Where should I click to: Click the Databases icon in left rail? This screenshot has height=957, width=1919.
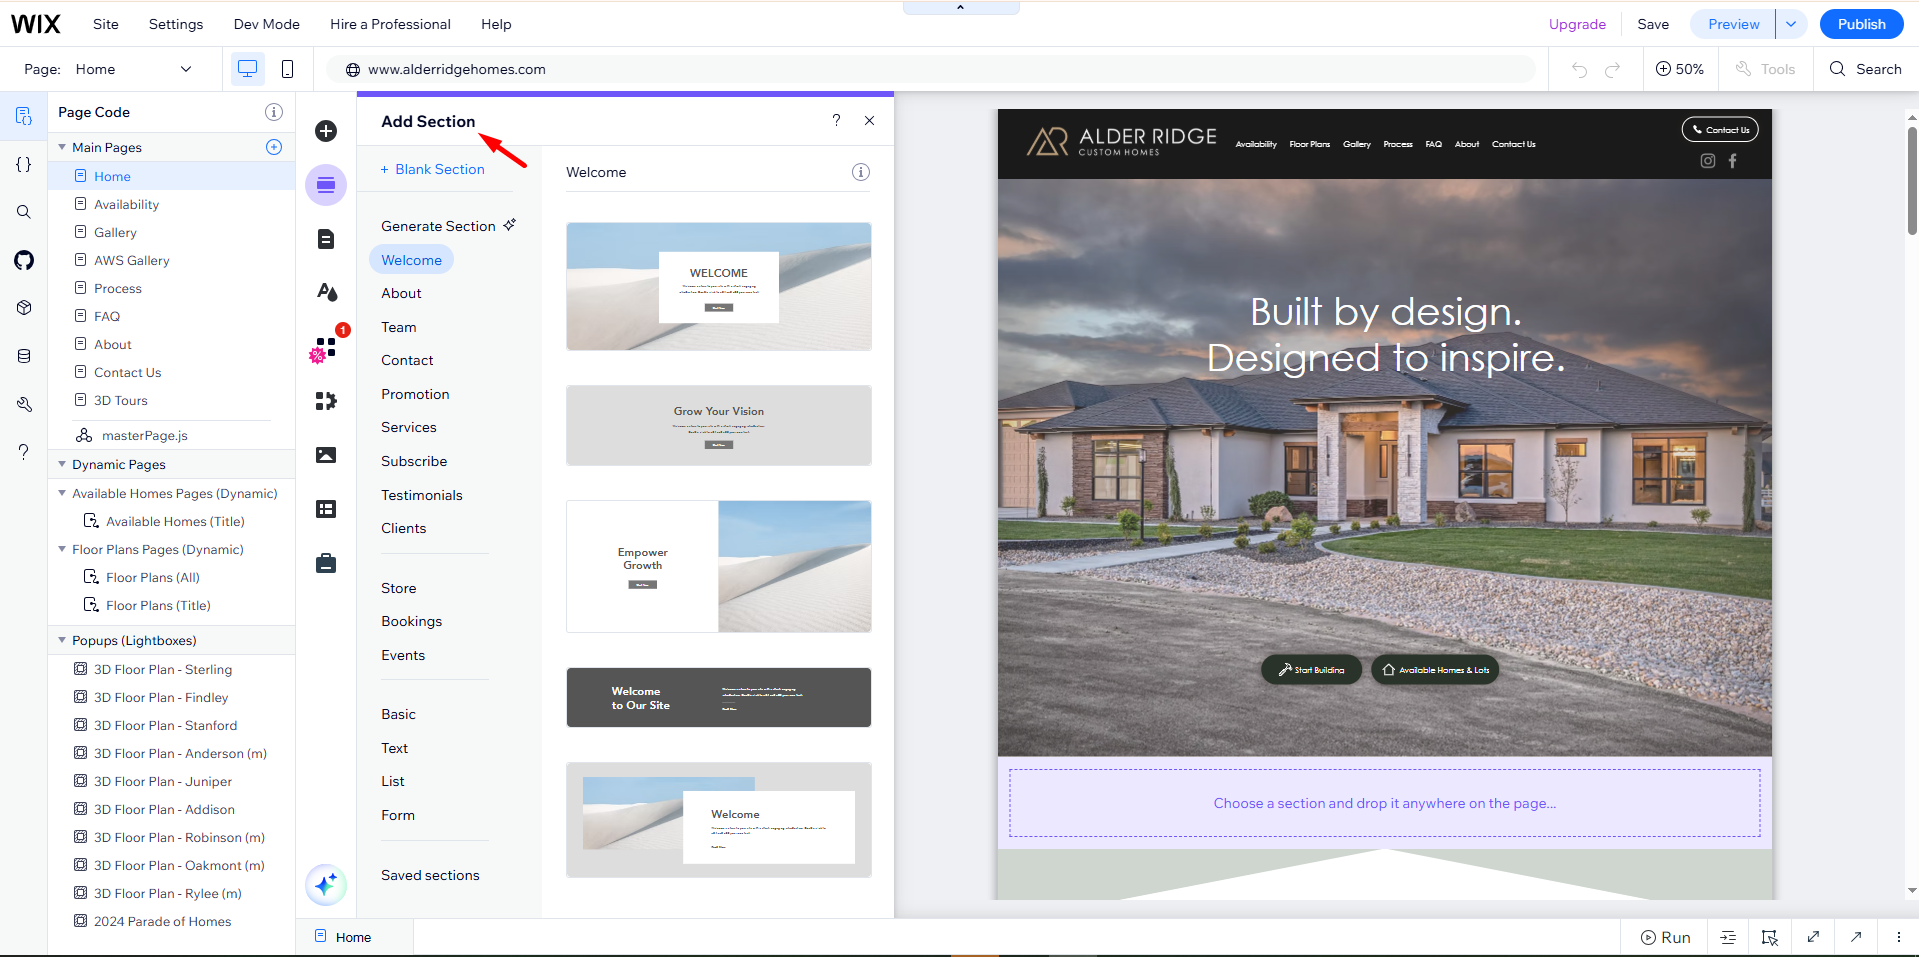point(24,356)
